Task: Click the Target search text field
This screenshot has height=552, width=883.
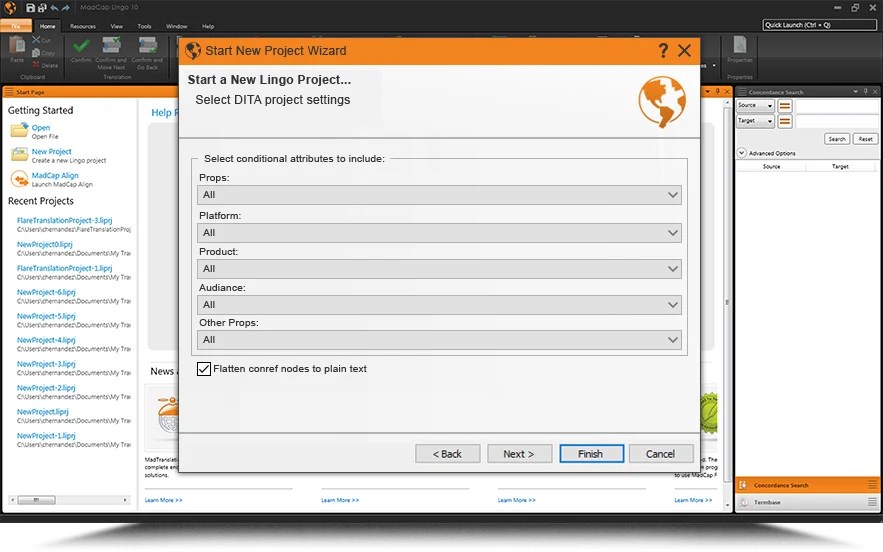Action: pyautogui.click(x=837, y=121)
